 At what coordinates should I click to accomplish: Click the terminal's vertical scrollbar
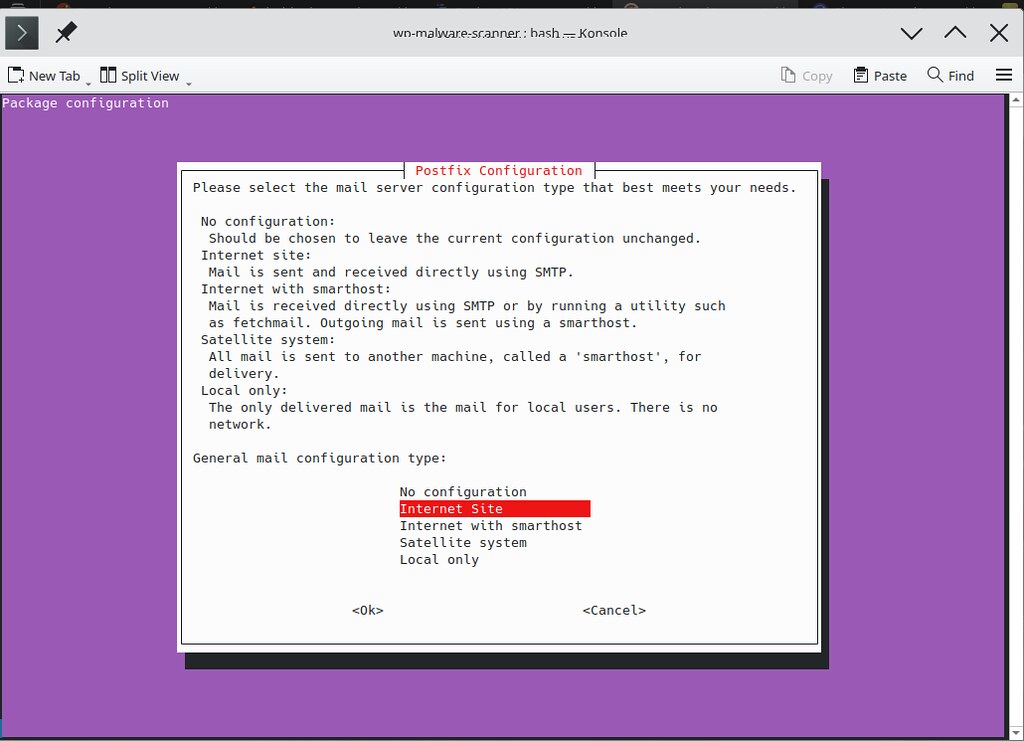[1015, 400]
